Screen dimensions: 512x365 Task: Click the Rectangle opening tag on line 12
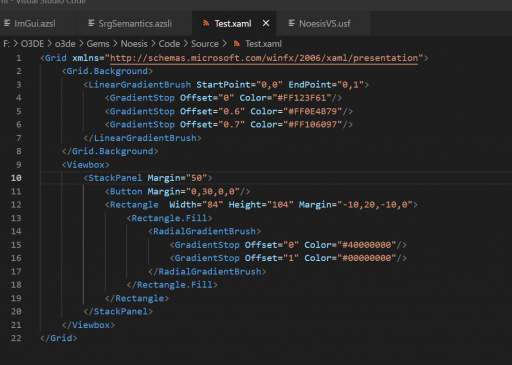coord(132,205)
